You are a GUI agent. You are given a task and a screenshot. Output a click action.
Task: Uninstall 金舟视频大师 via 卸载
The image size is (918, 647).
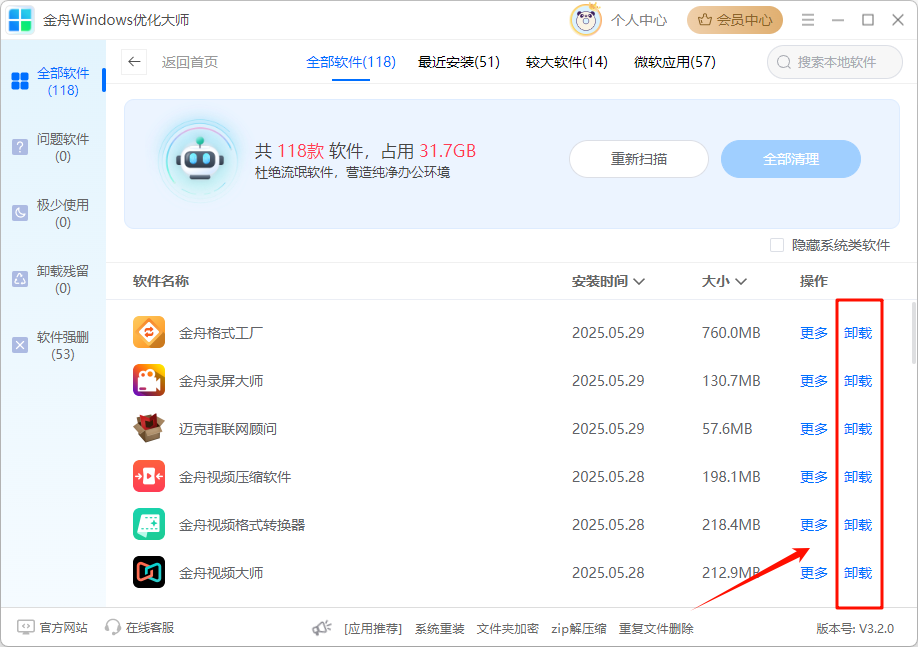(858, 573)
